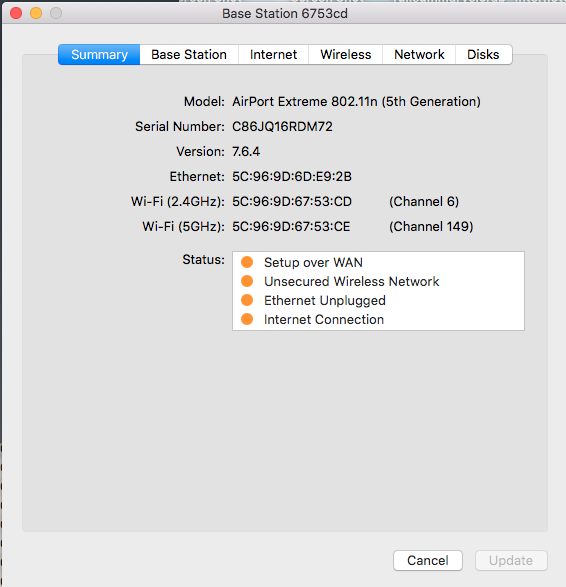Image resolution: width=566 pixels, height=587 pixels.
Task: Click the Version: field label
Action: (x=201, y=152)
